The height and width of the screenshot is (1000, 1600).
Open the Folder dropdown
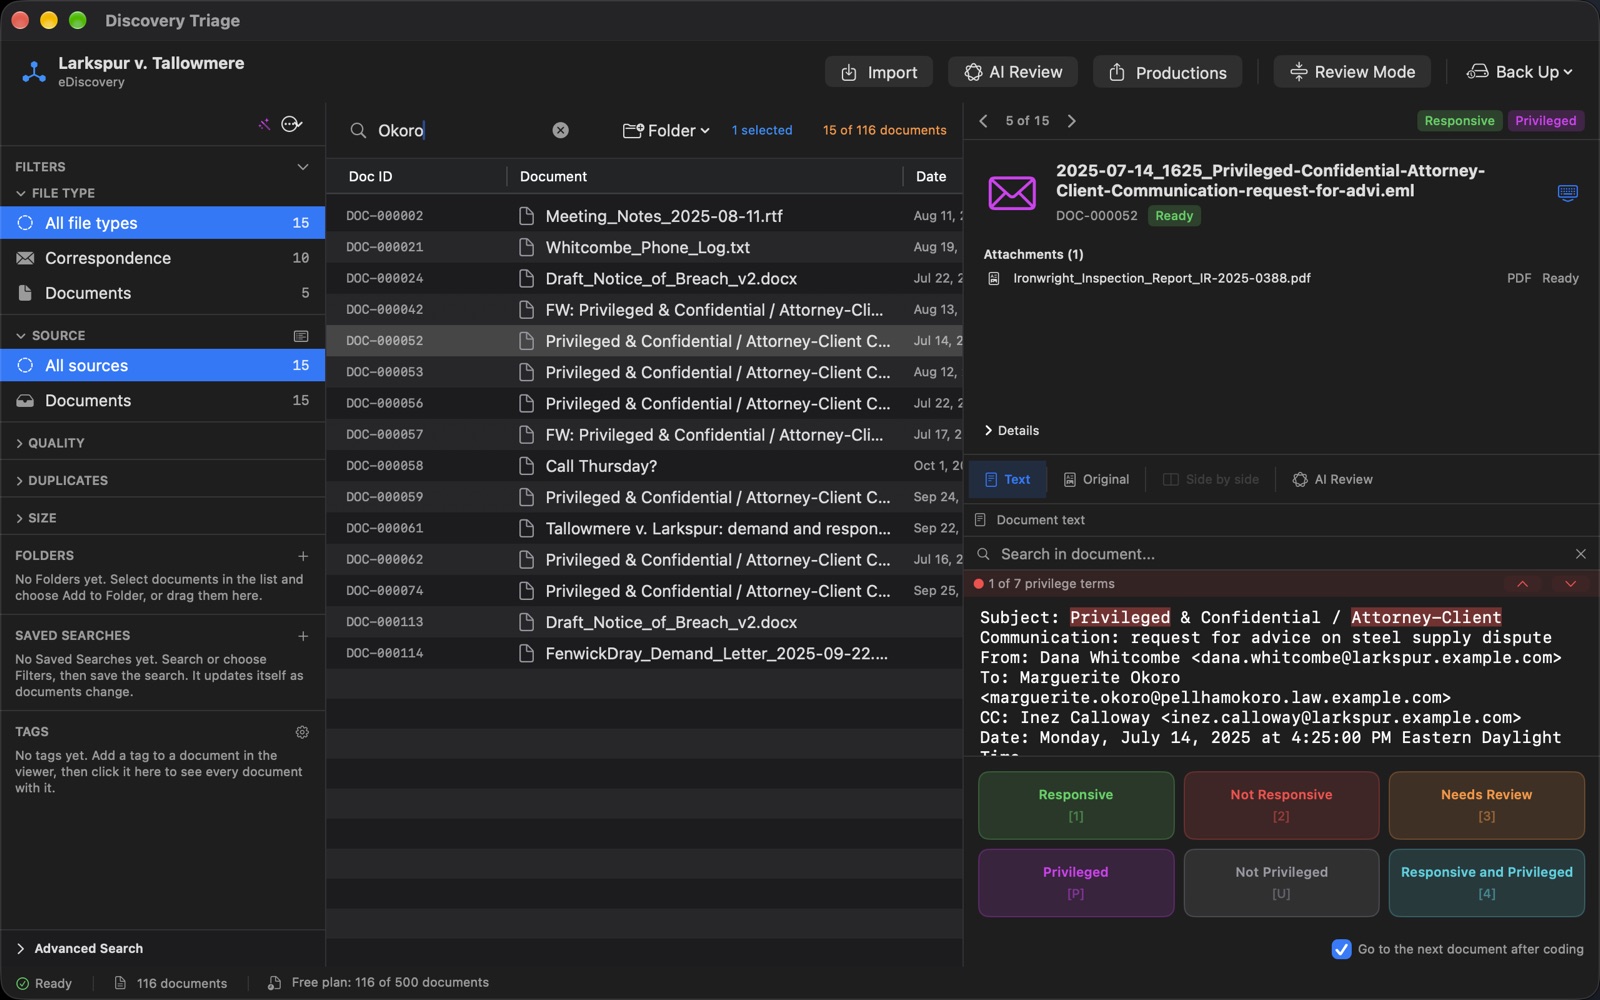(x=666, y=130)
